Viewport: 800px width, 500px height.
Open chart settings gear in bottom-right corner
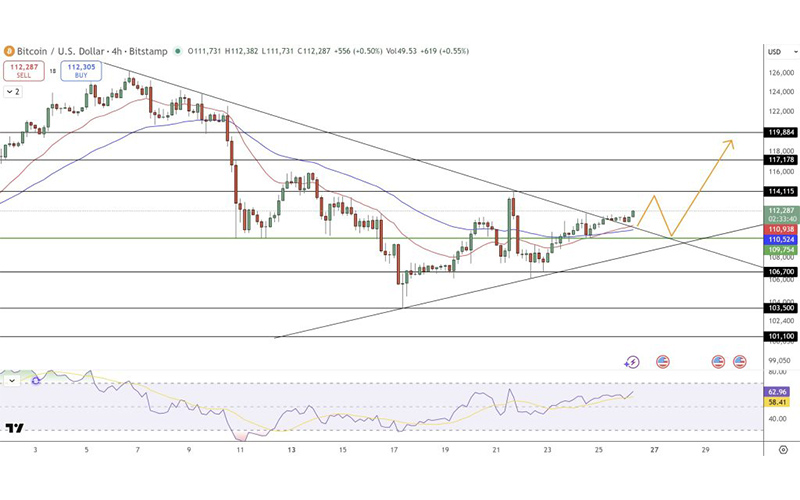click(x=782, y=450)
